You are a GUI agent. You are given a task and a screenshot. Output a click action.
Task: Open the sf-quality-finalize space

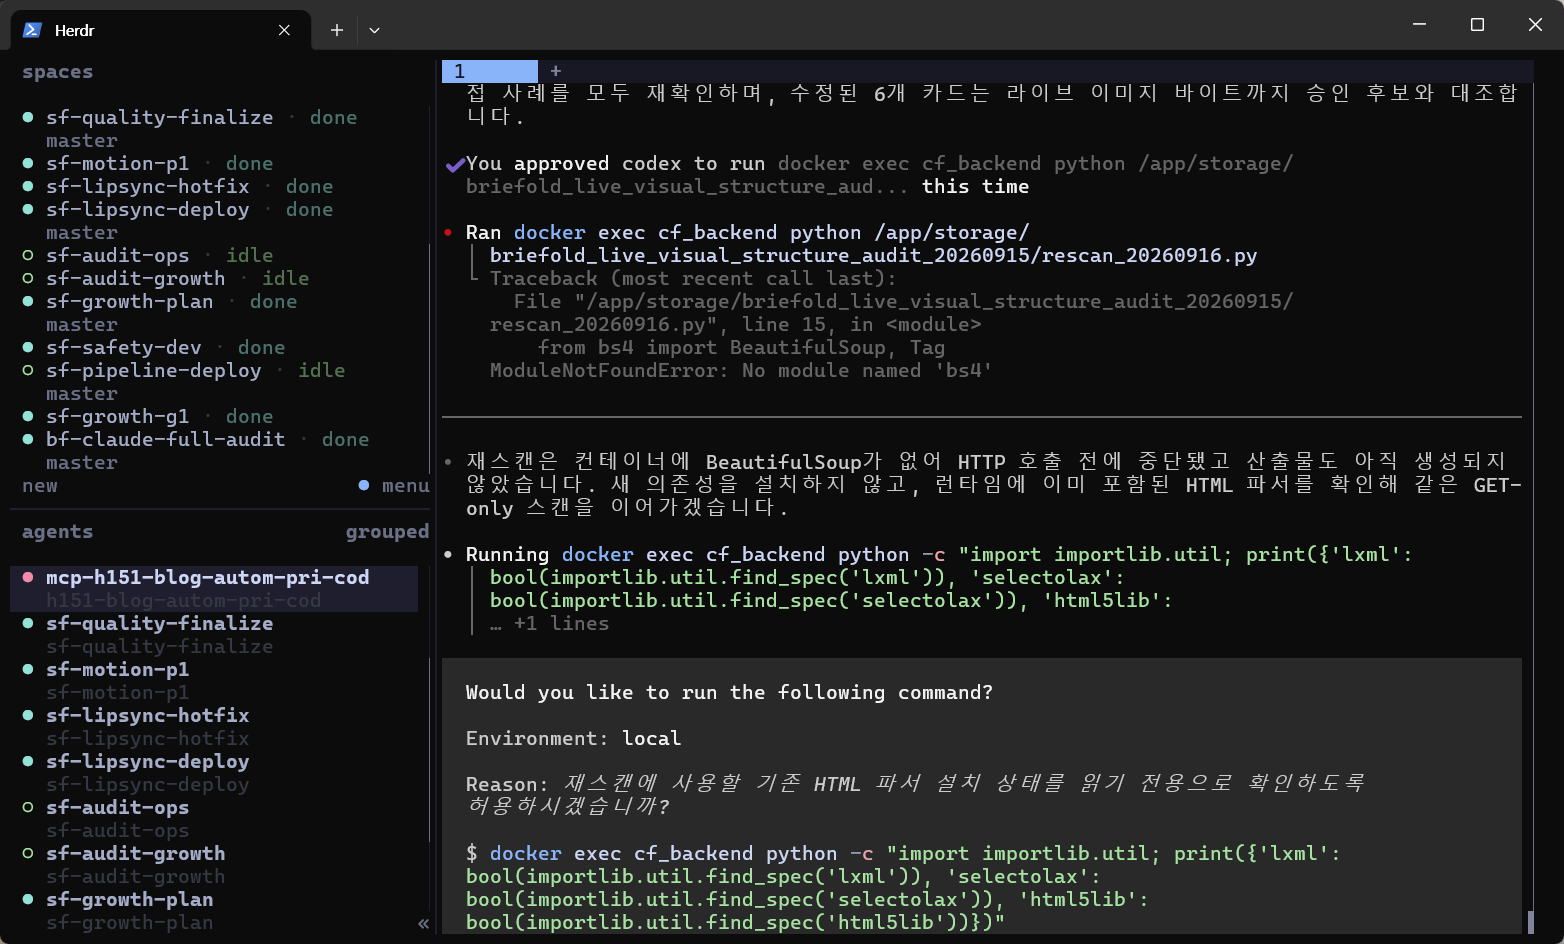[x=159, y=117]
